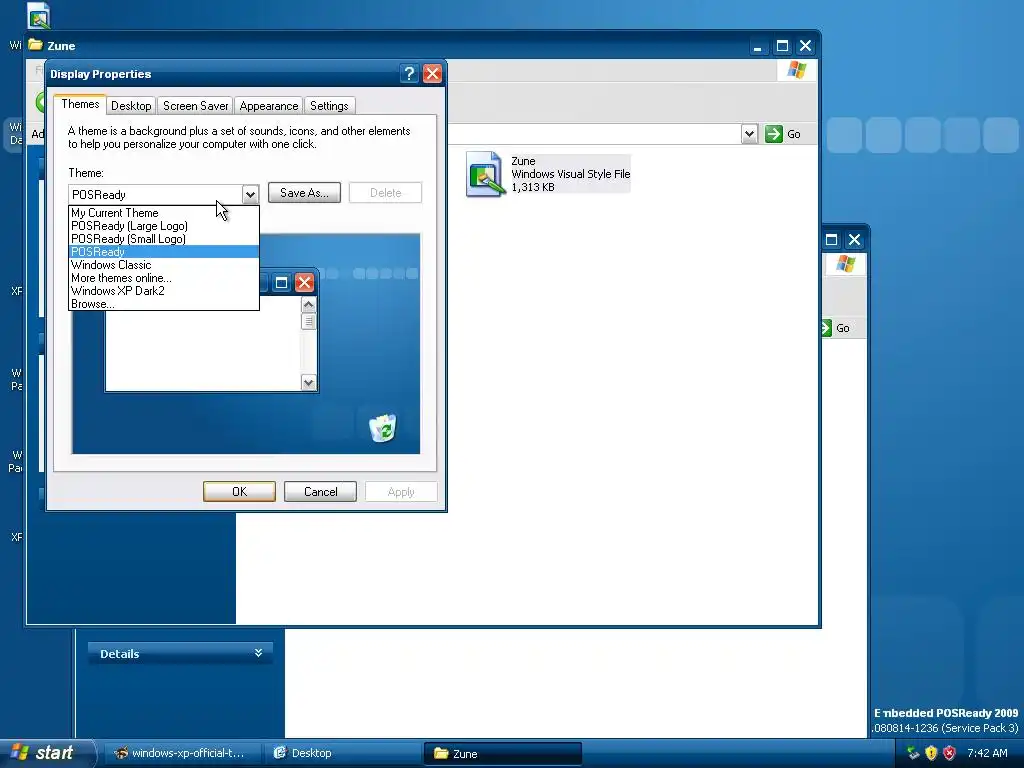Choose My Current Theme from the list
The width and height of the screenshot is (1024, 768).
[164, 213]
